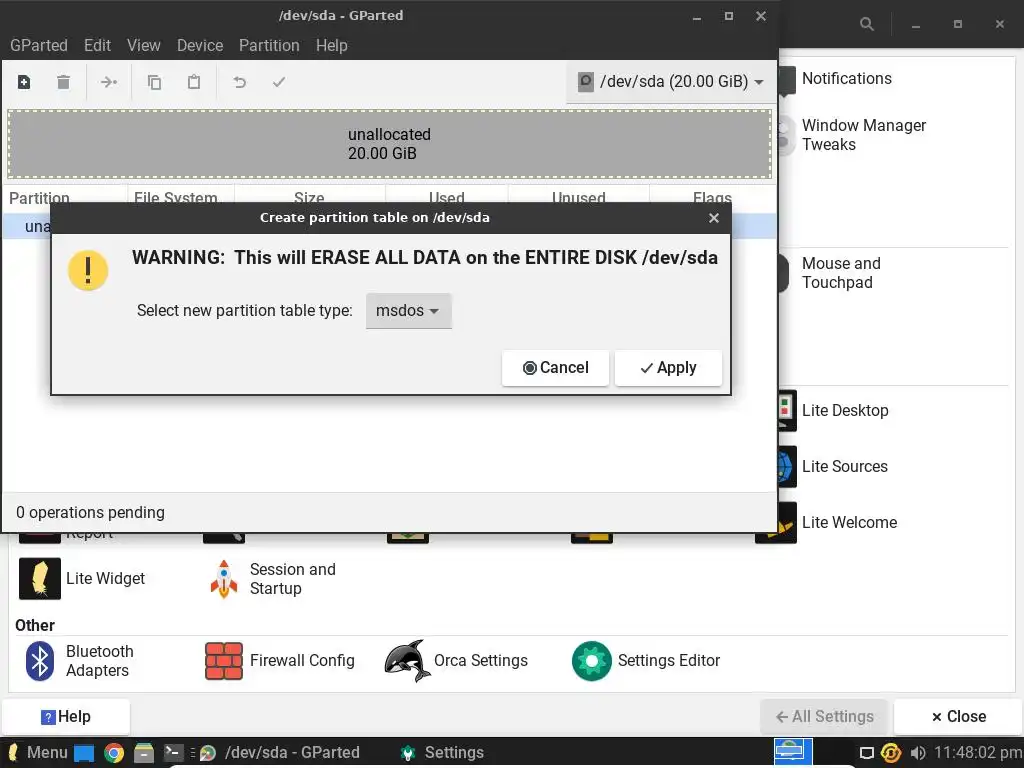Image resolution: width=1024 pixels, height=768 pixels.
Task: Click the Close button in Settings window
Action: (958, 716)
